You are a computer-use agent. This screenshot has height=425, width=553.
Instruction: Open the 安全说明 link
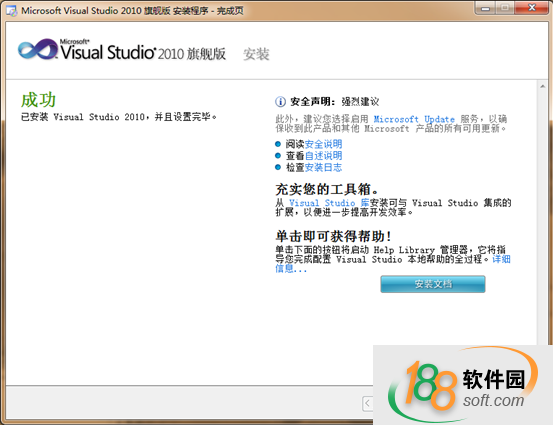[x=323, y=144]
